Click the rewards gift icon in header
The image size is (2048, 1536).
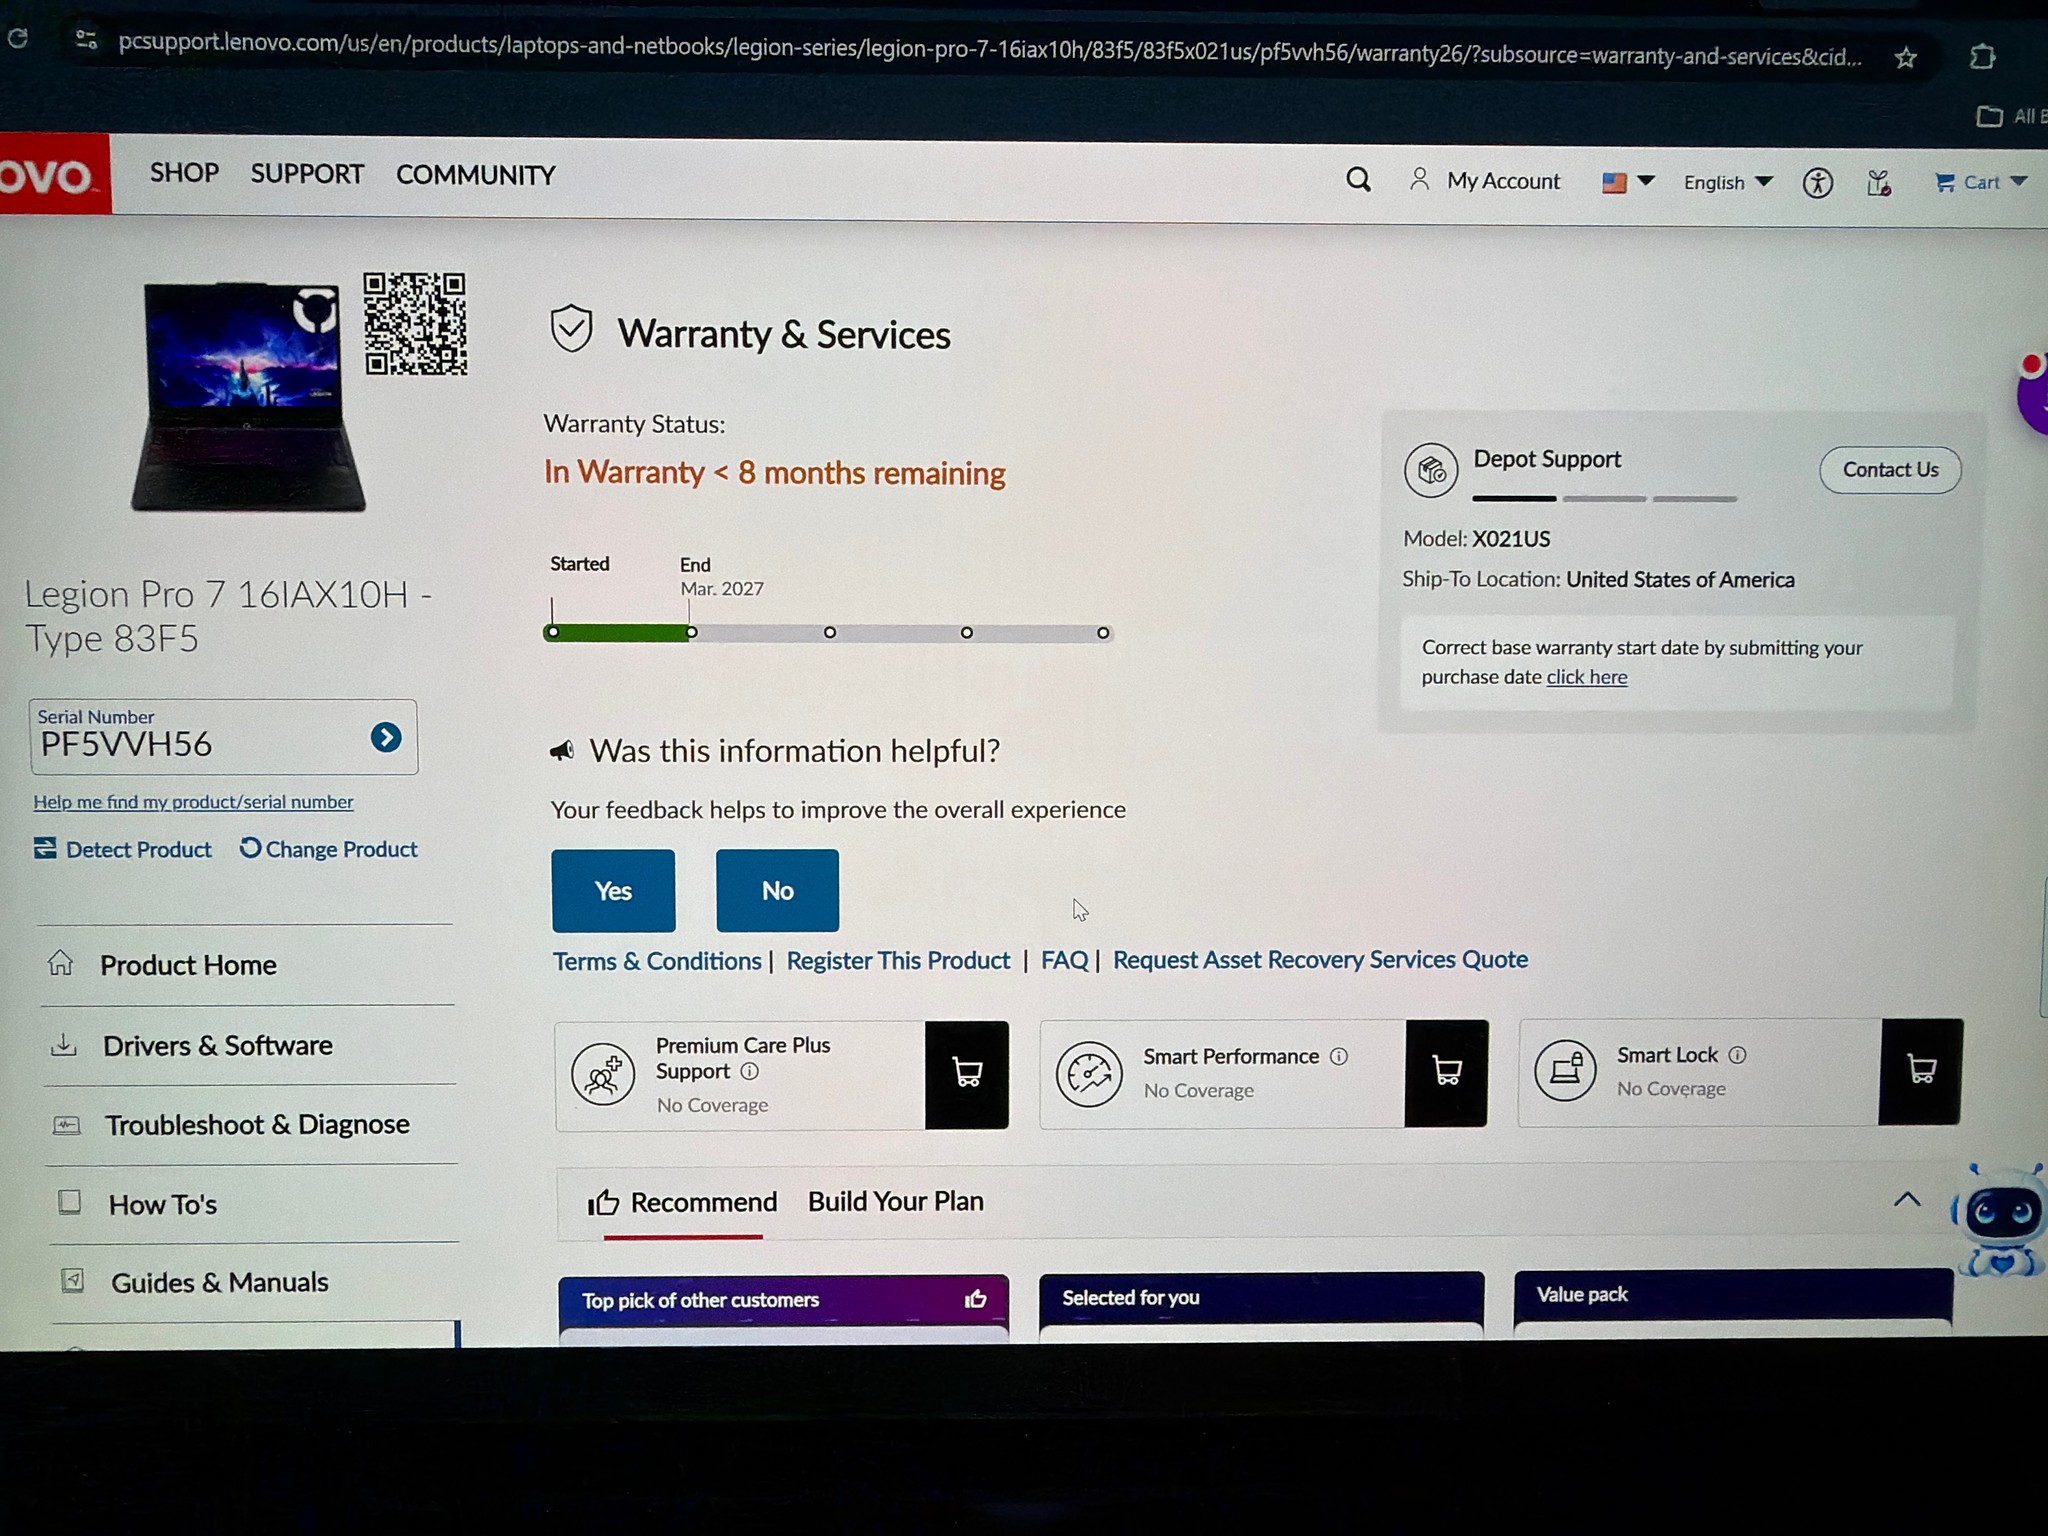1879,183
